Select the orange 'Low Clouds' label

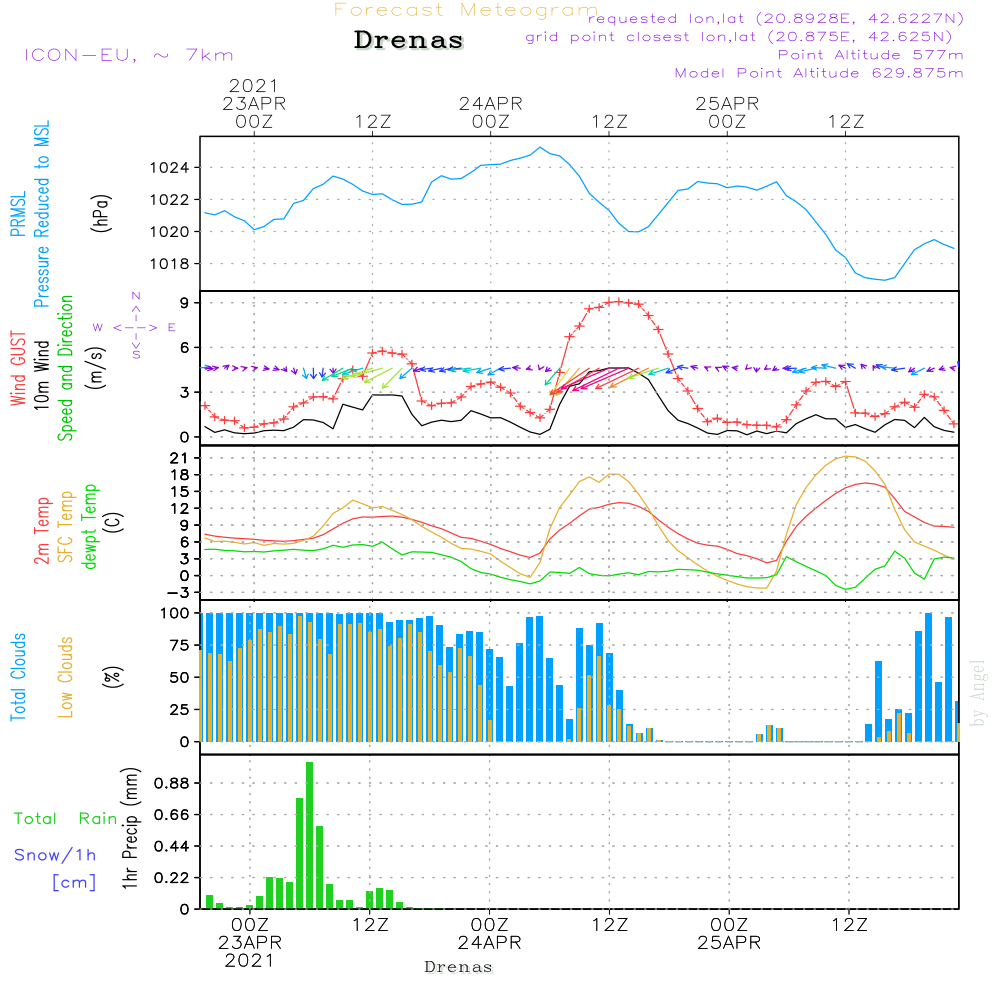(66, 677)
